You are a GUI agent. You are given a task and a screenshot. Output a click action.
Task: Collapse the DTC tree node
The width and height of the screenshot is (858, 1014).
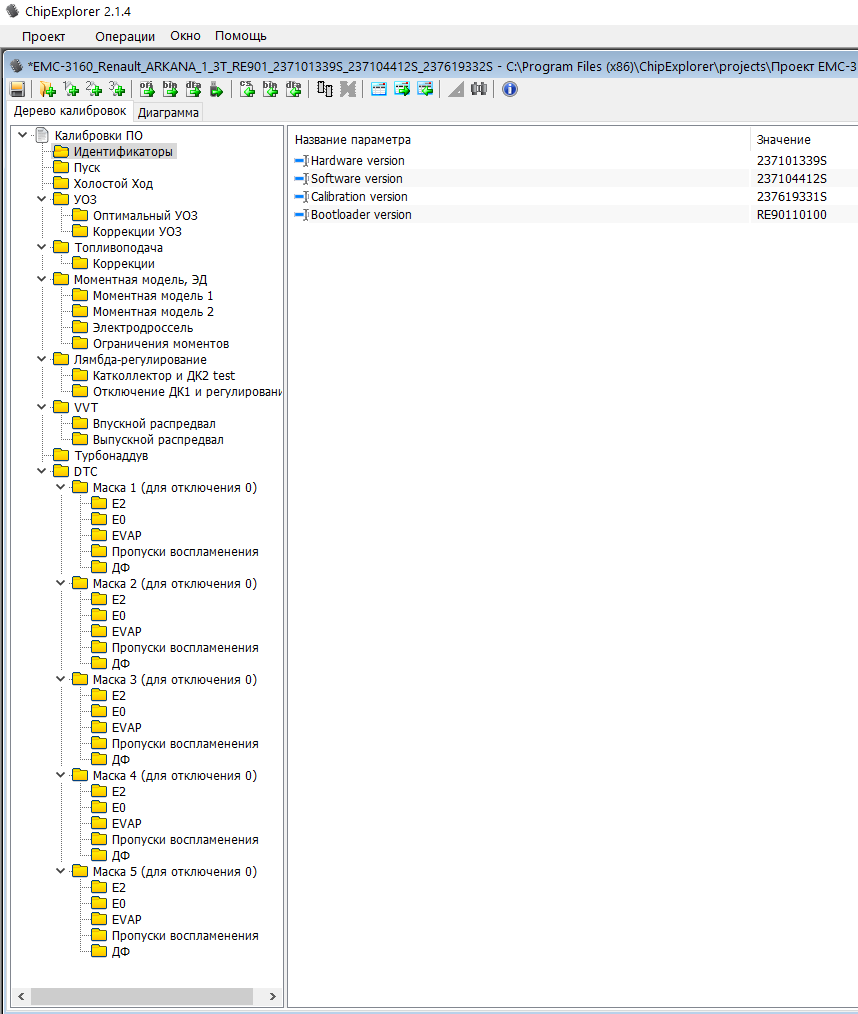[42, 472]
